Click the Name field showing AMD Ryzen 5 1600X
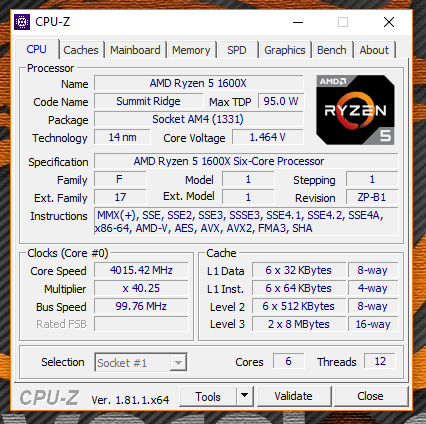The width and height of the screenshot is (426, 424). pyautogui.click(x=199, y=83)
